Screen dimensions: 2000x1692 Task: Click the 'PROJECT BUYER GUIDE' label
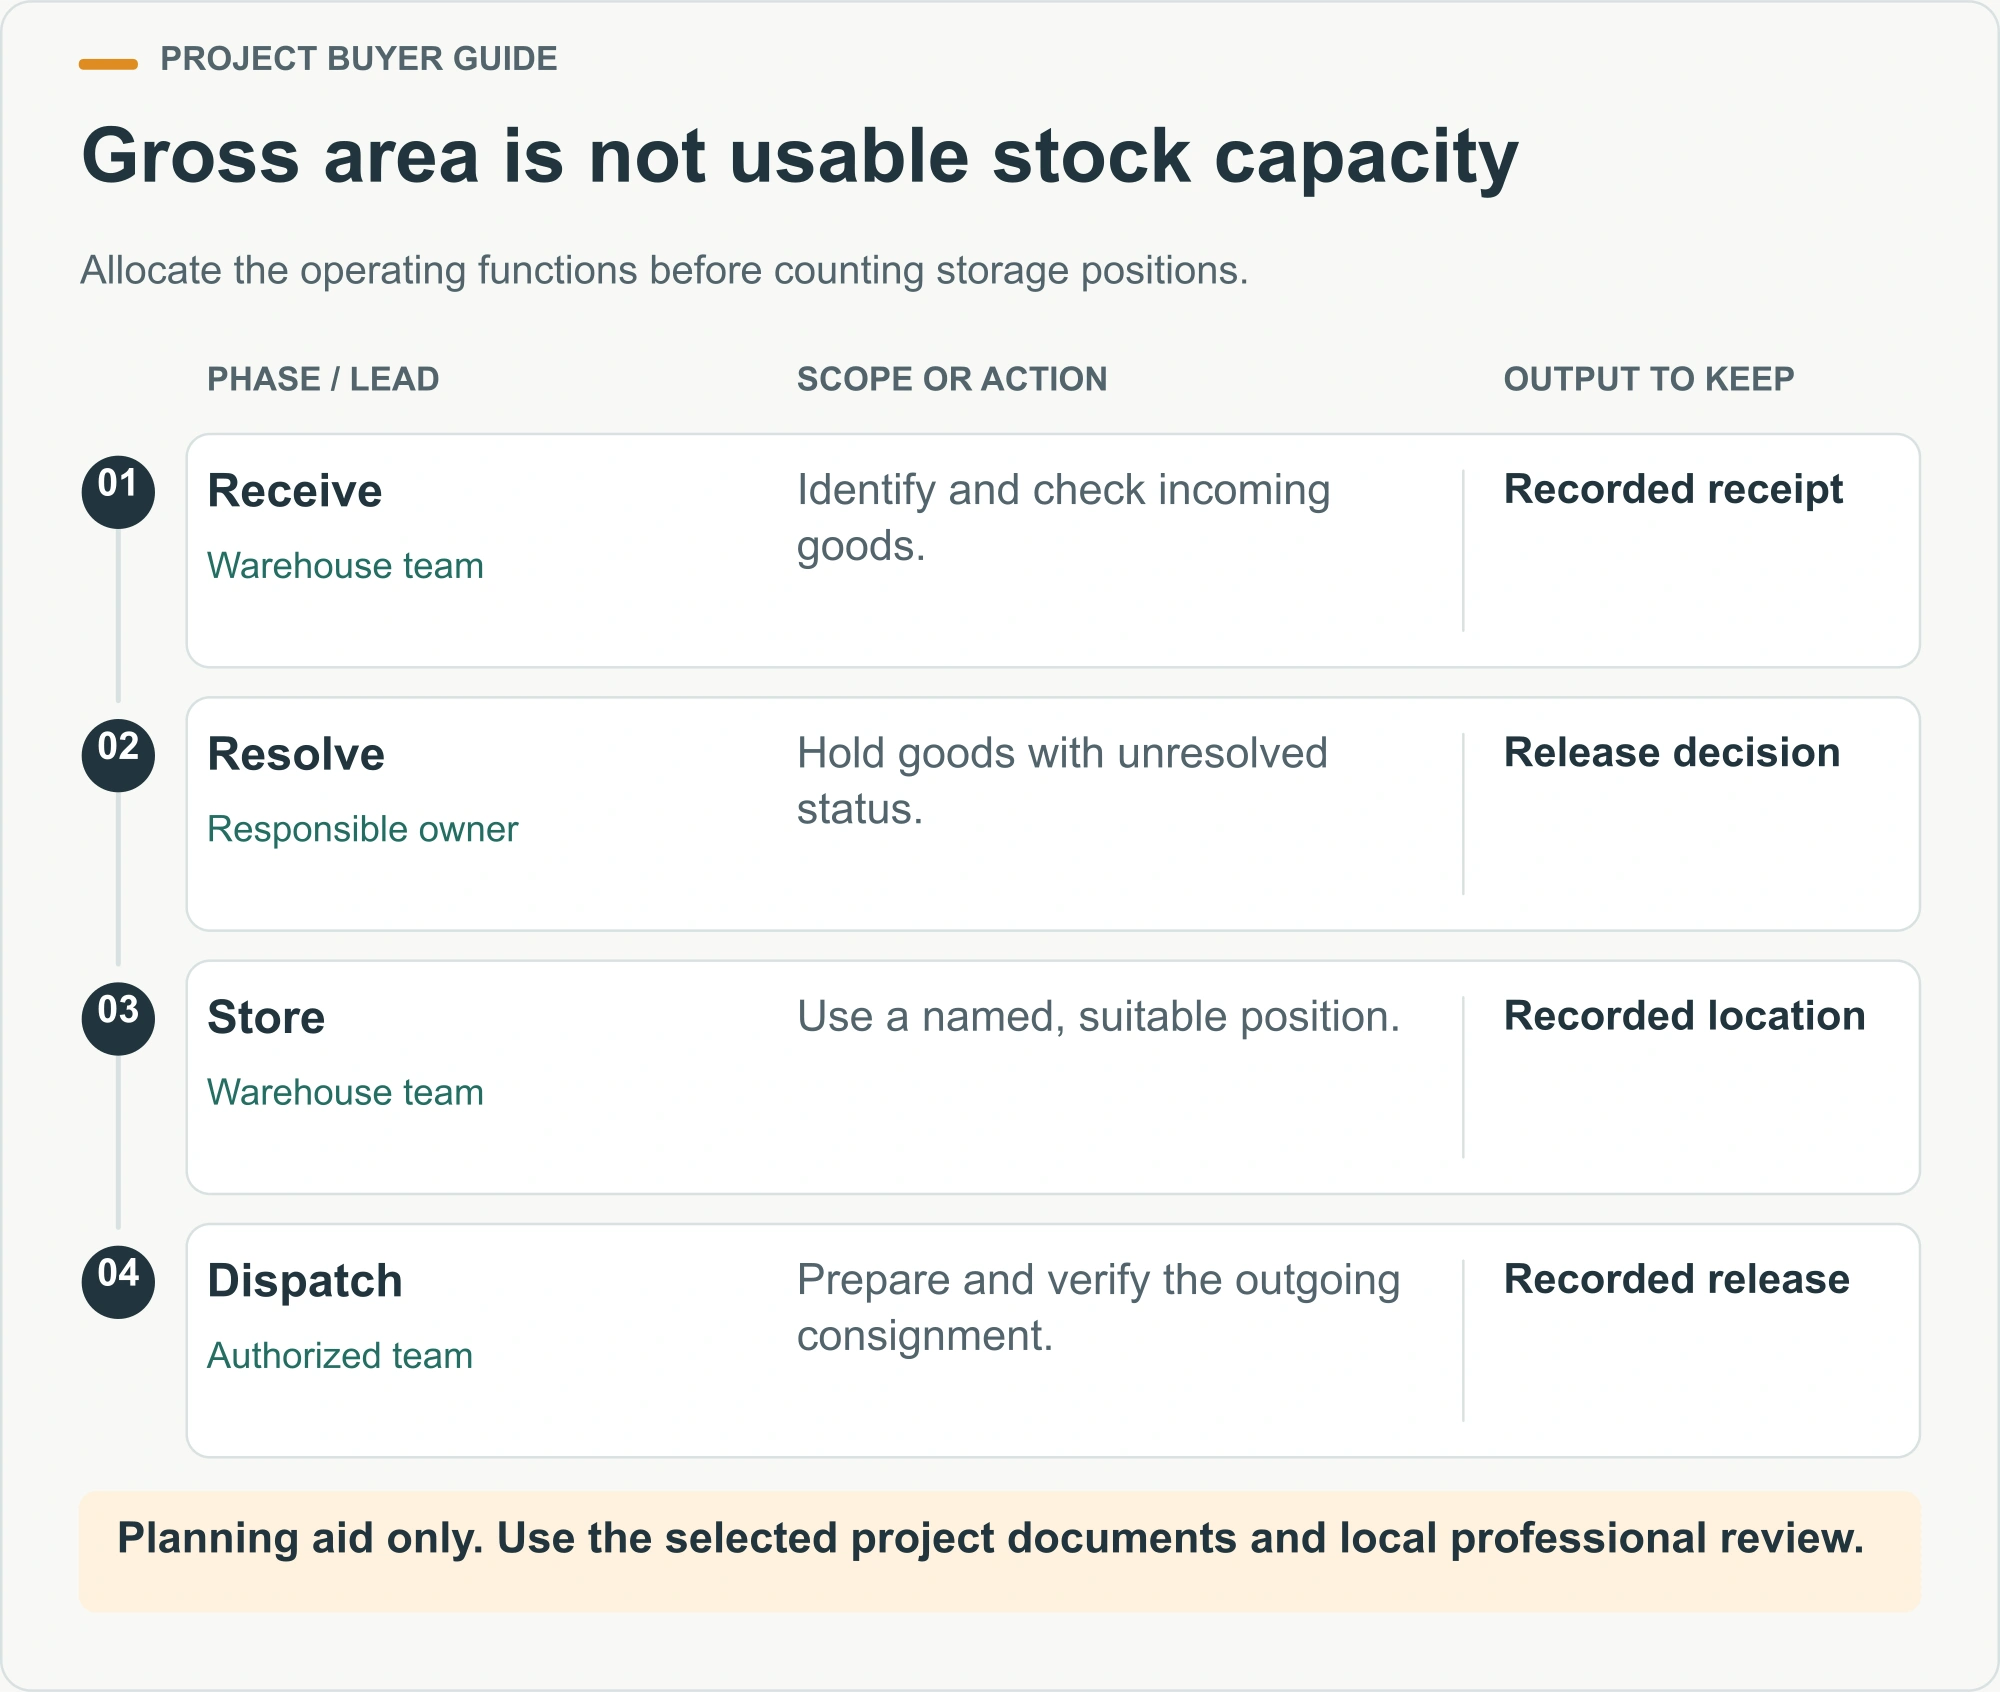coord(358,59)
